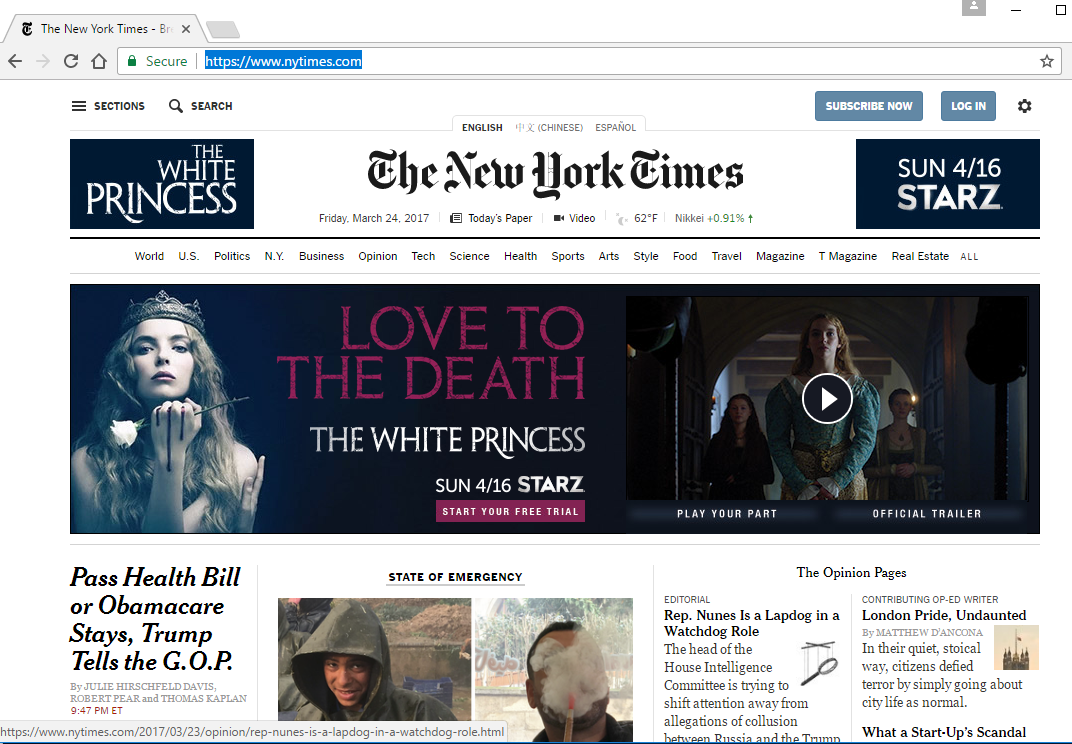Click the magnifying glass puppet editorial illustration
Viewport: 1072px width, 744px height.
pyautogui.click(x=818, y=663)
